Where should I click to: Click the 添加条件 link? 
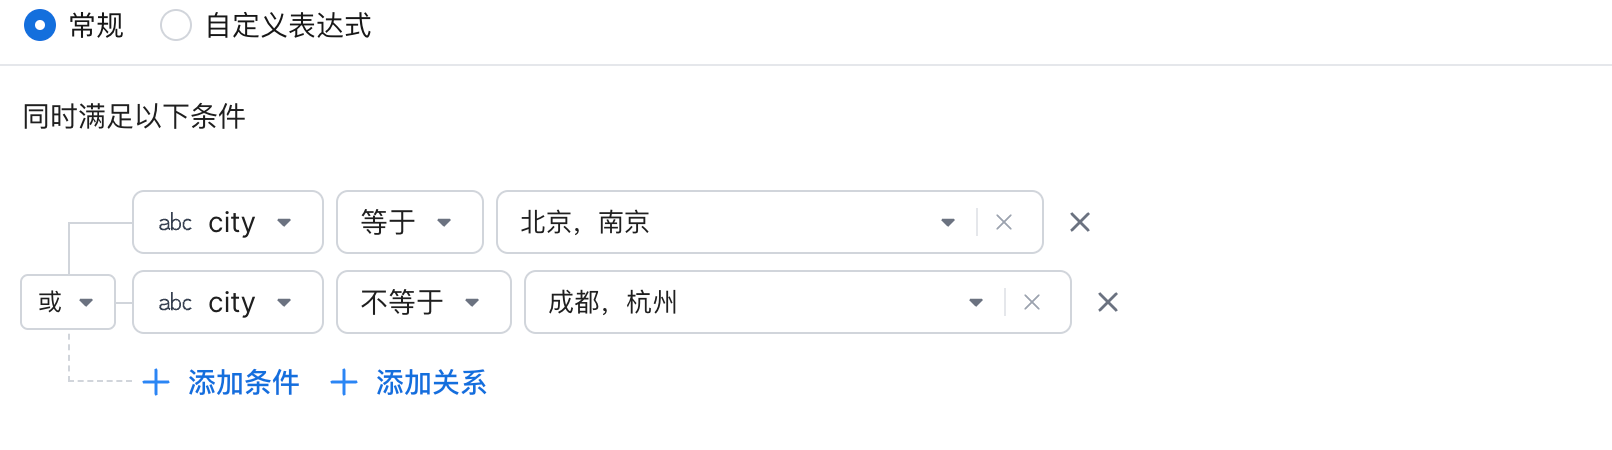[x=243, y=382]
